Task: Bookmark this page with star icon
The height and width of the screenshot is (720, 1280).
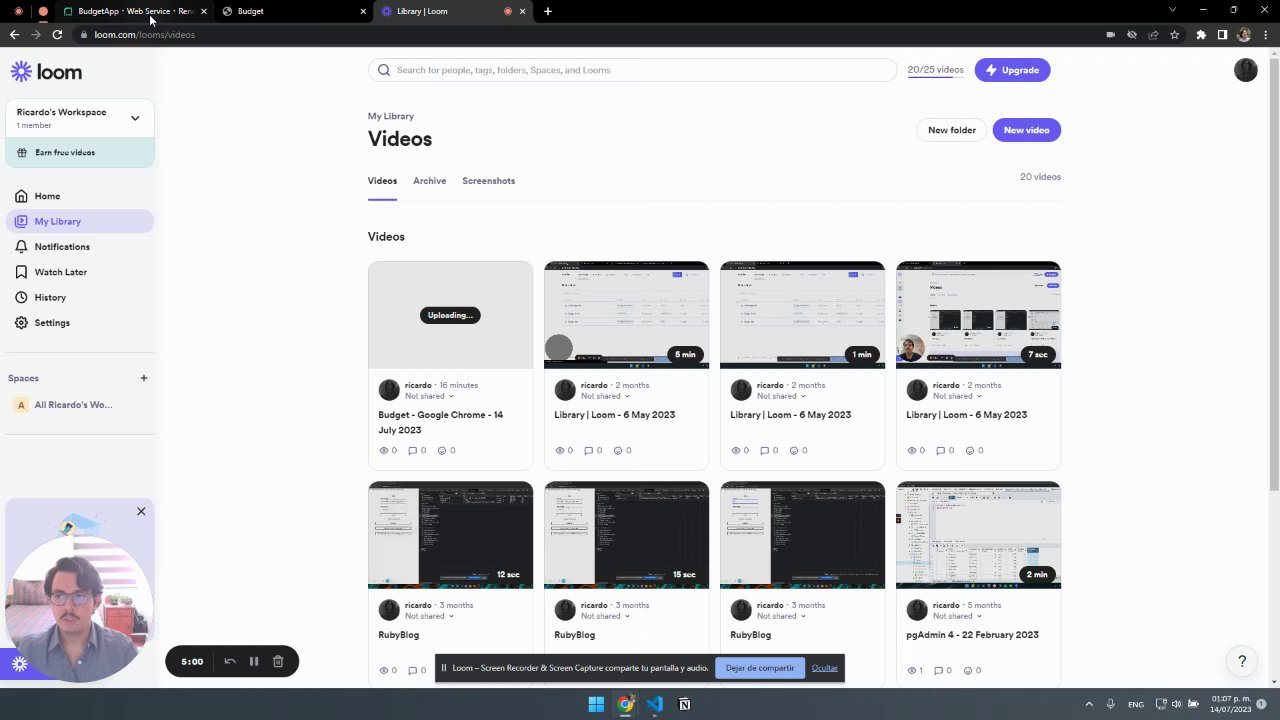Action: [1175, 34]
